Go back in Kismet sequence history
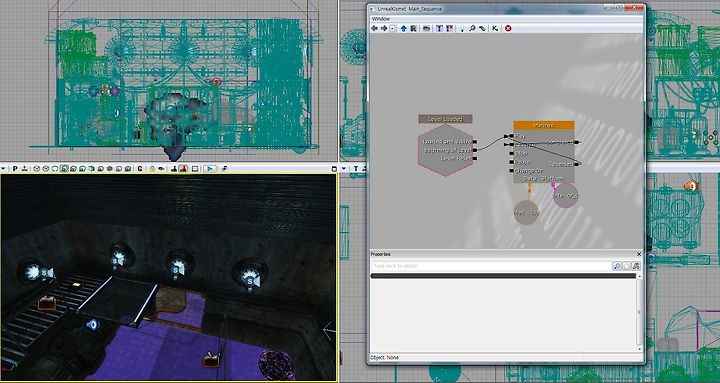Viewport: 720px width, 383px height. point(374,28)
